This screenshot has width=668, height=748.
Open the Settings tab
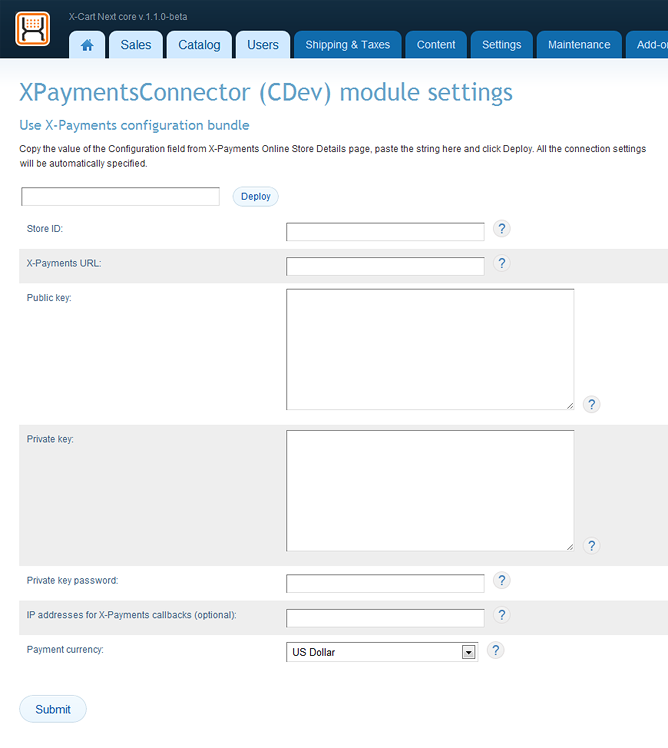click(x=501, y=45)
